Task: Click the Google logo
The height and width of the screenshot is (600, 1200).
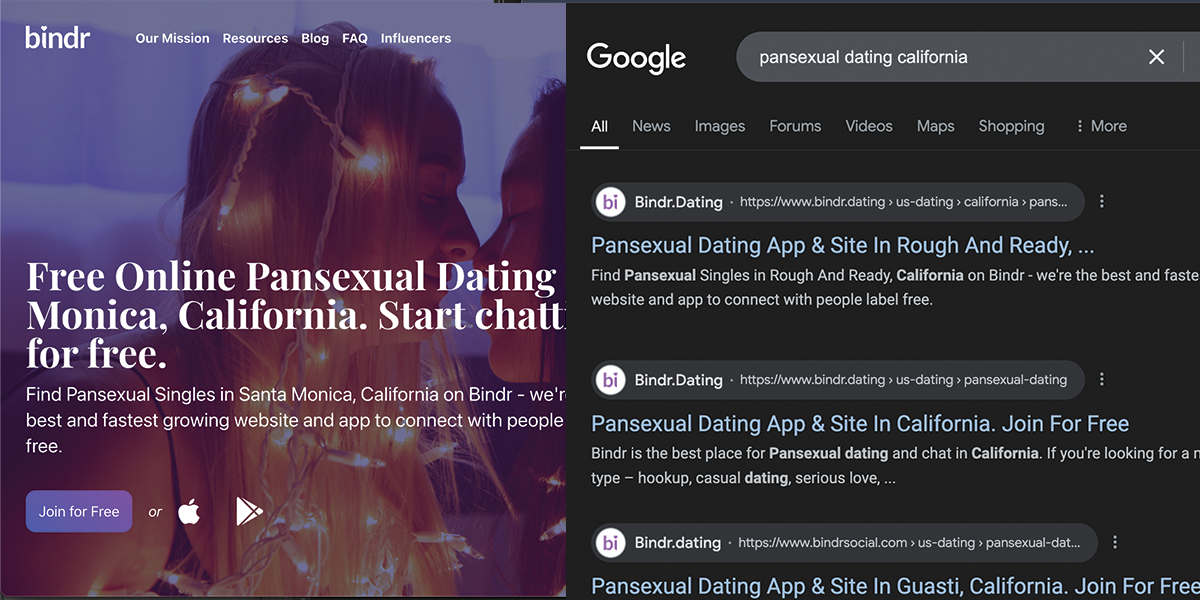Action: pos(636,57)
